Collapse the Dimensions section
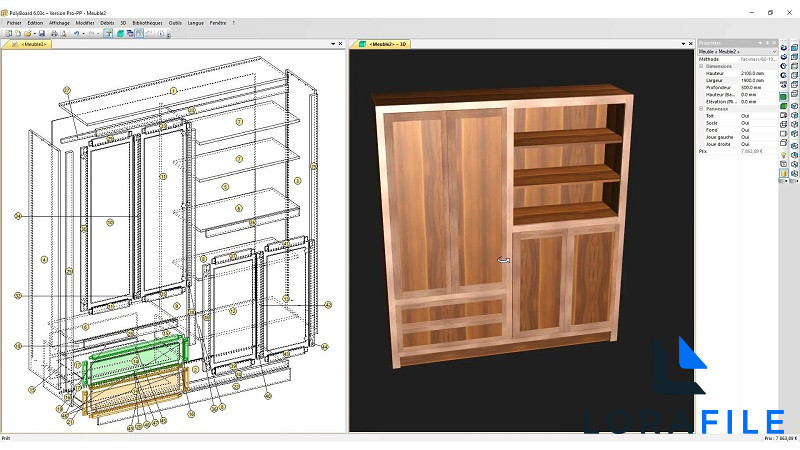The height and width of the screenshot is (450, 800). (x=701, y=66)
